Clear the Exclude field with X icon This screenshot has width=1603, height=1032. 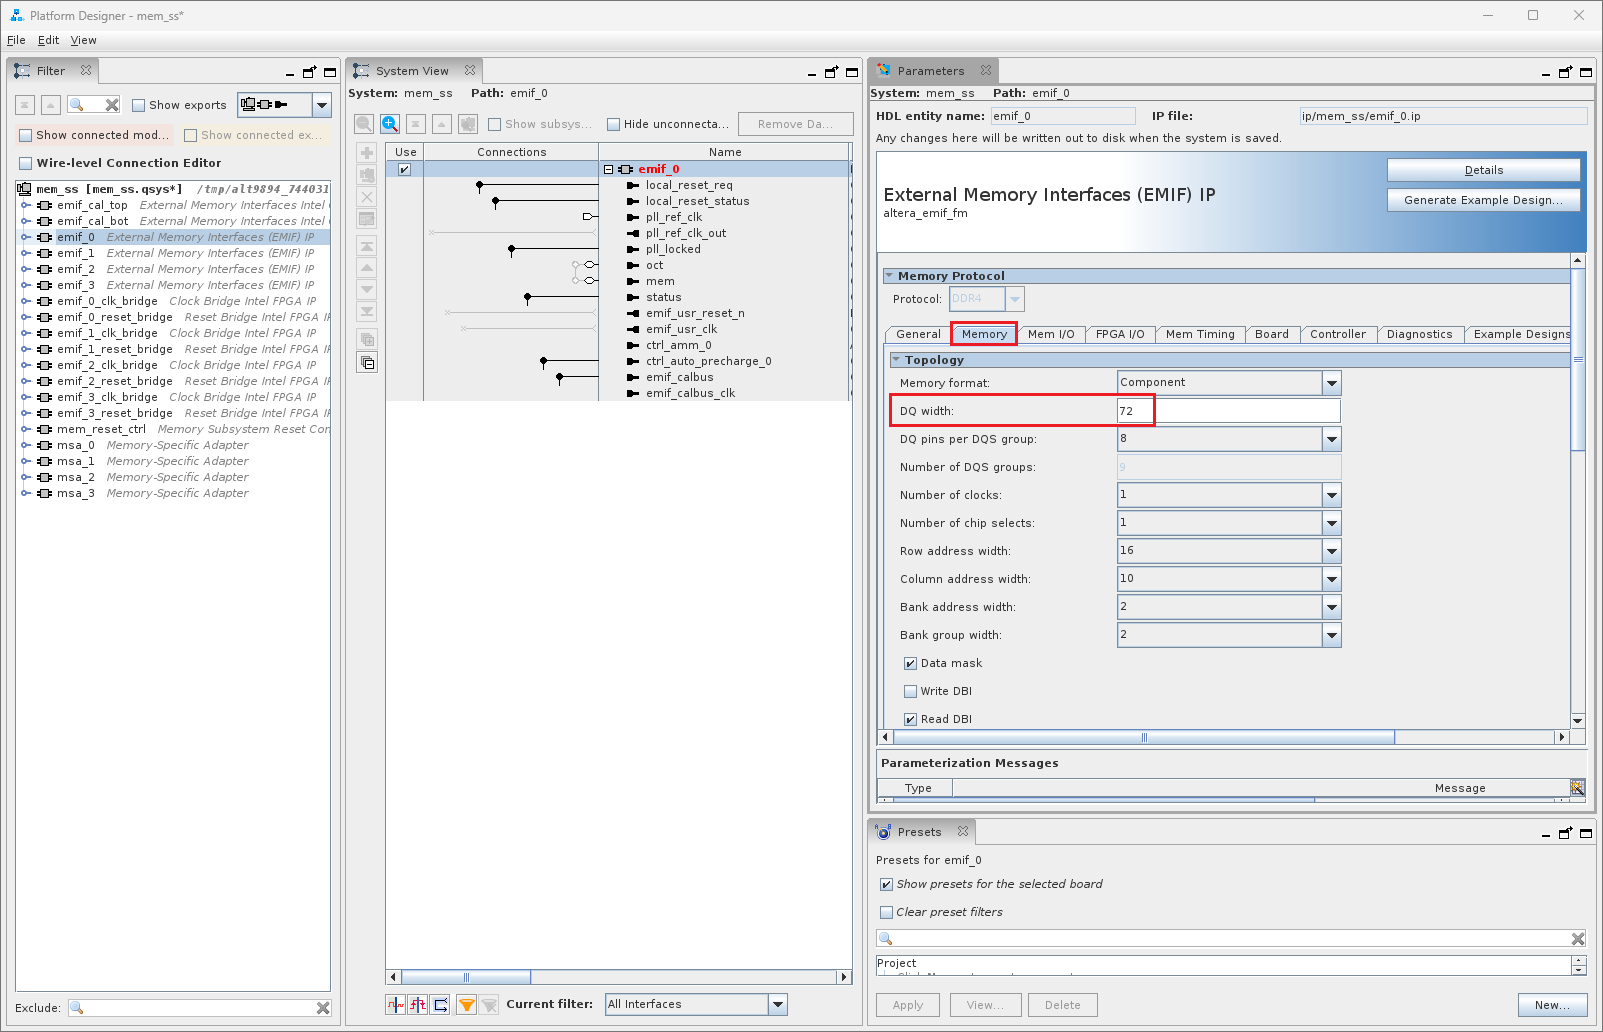click(323, 1008)
